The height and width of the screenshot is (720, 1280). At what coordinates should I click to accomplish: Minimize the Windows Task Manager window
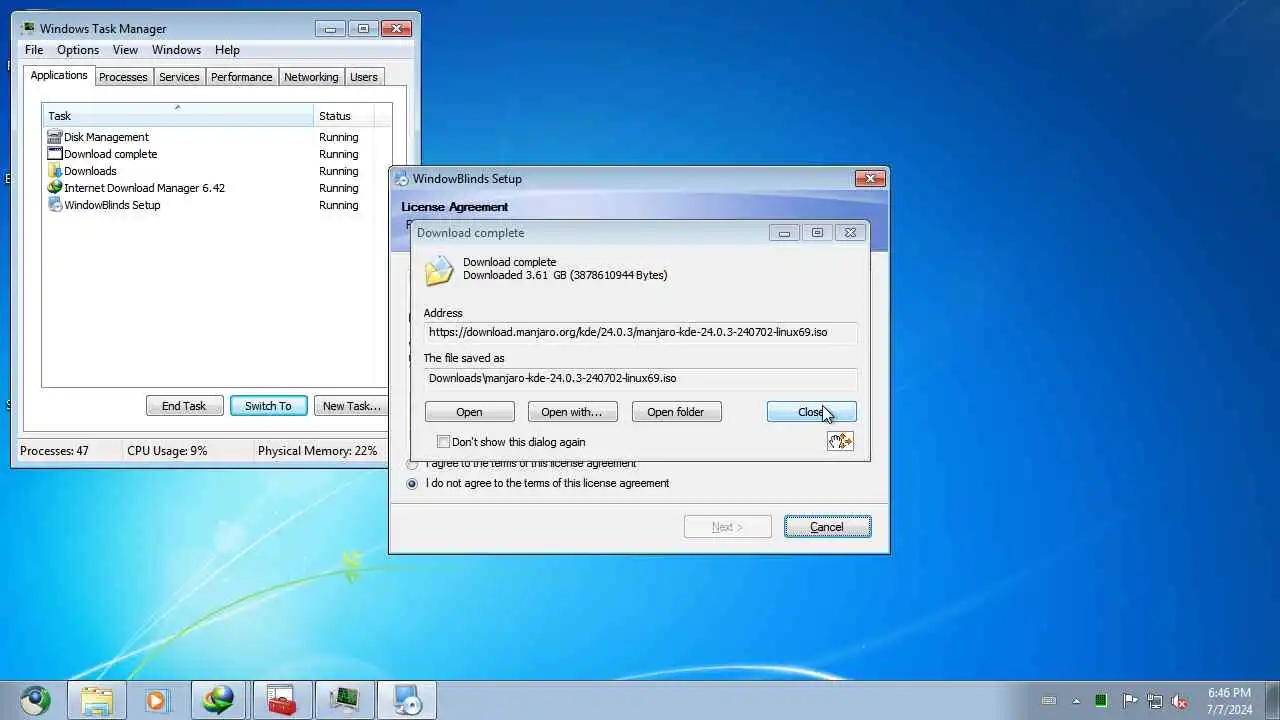(330, 29)
